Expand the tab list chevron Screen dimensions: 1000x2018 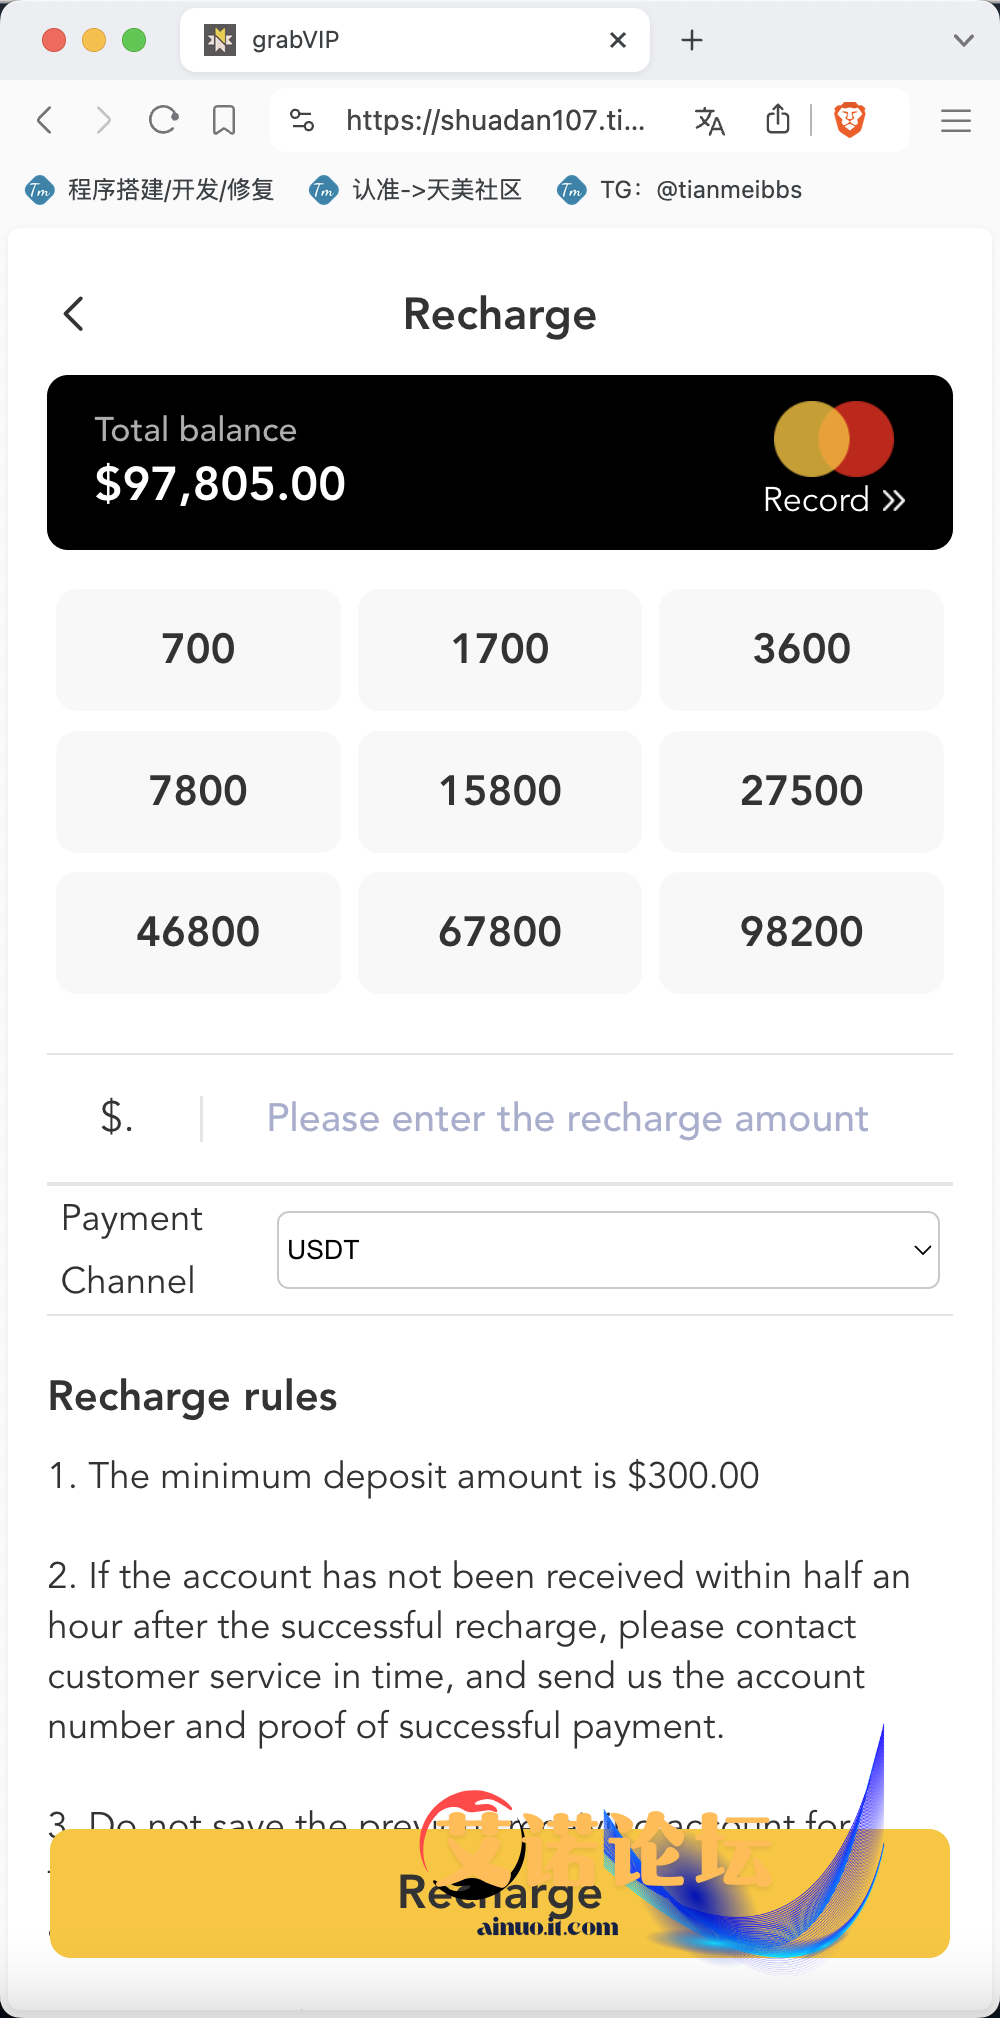point(963,41)
